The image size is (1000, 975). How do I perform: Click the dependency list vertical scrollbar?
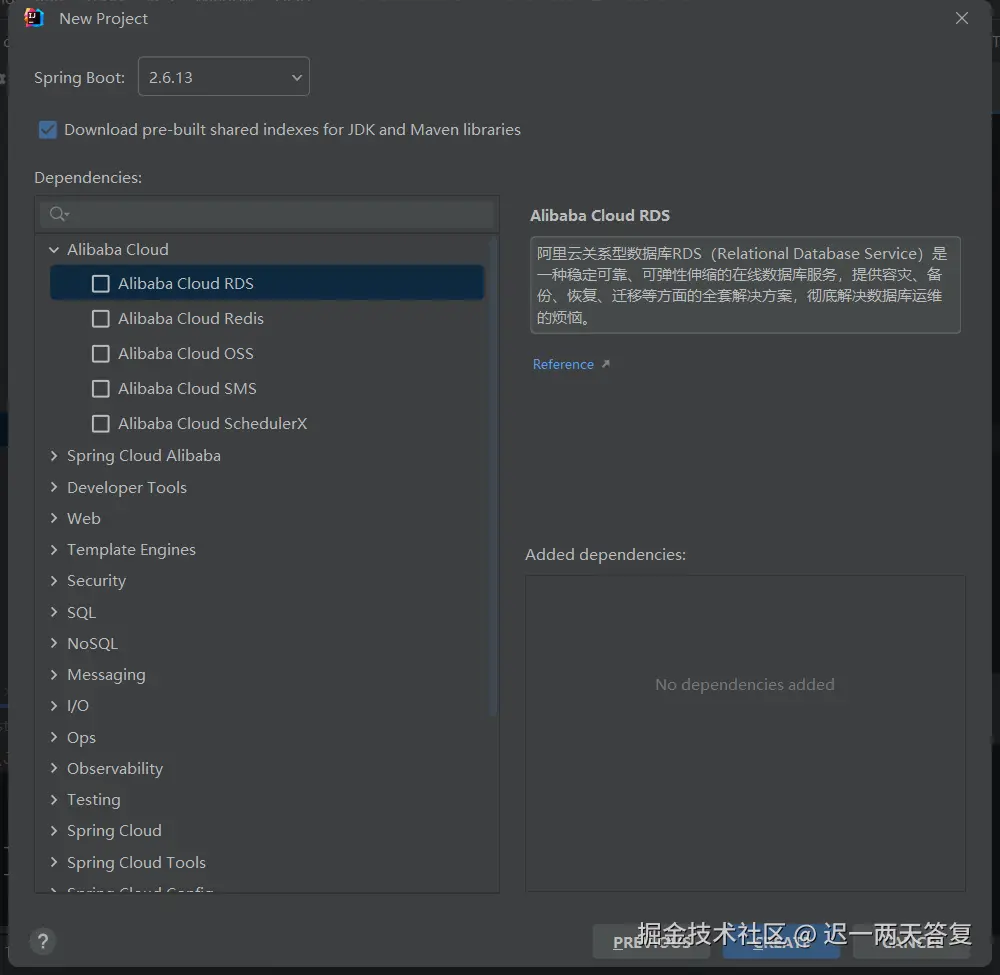point(493,476)
